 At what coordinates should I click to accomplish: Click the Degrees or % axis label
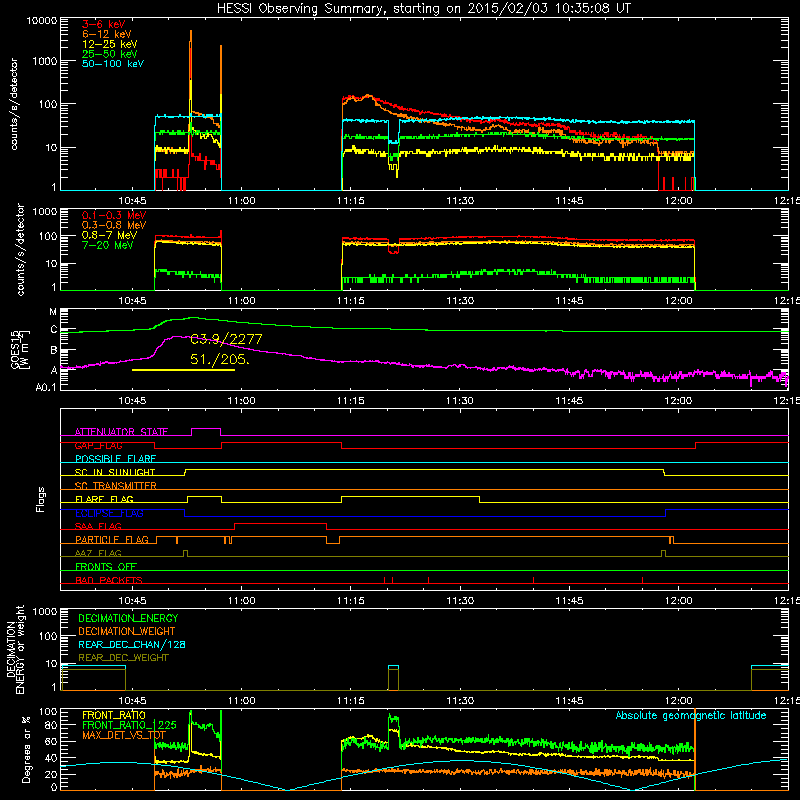coord(26,749)
